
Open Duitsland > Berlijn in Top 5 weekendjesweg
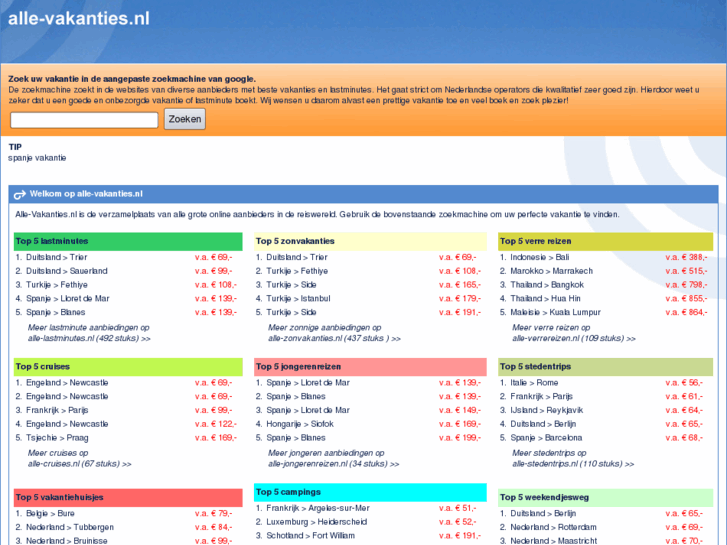(x=543, y=514)
